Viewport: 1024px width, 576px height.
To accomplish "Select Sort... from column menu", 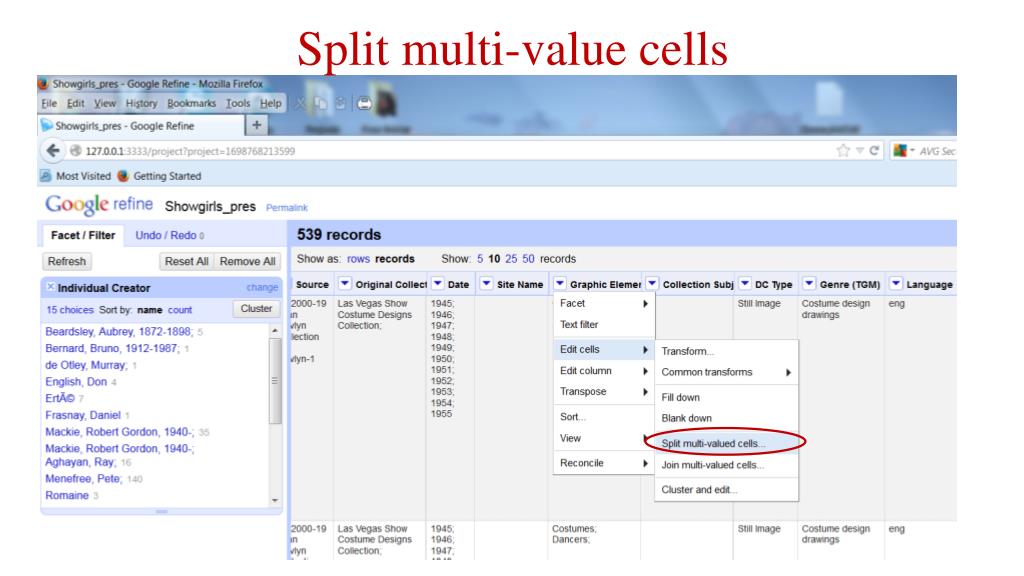I will tap(603, 417).
